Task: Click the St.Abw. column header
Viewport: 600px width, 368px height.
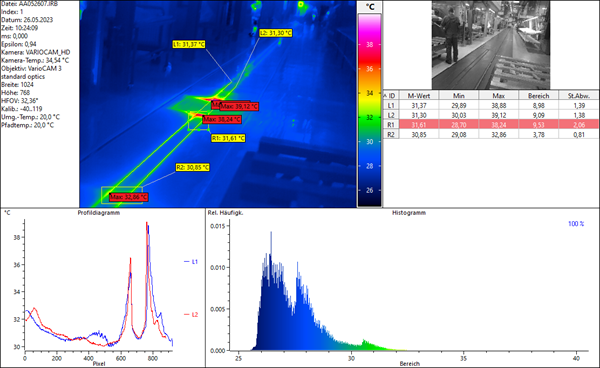Action: point(579,96)
